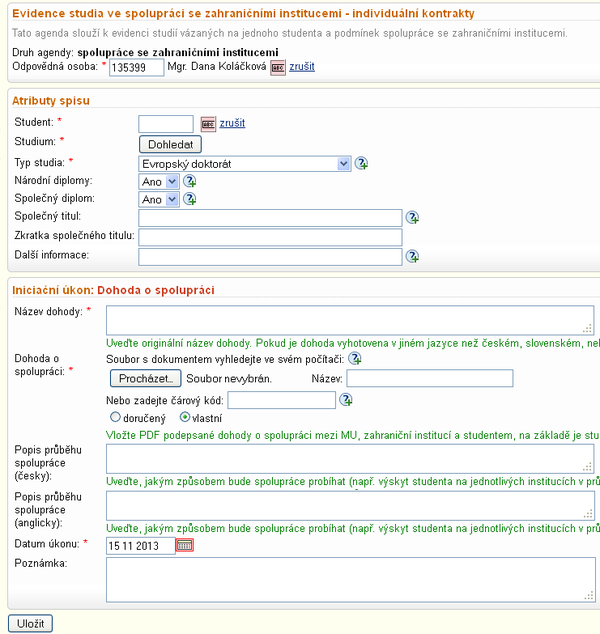Select the vlastní radio option
This screenshot has height=634, width=600.
click(185, 417)
